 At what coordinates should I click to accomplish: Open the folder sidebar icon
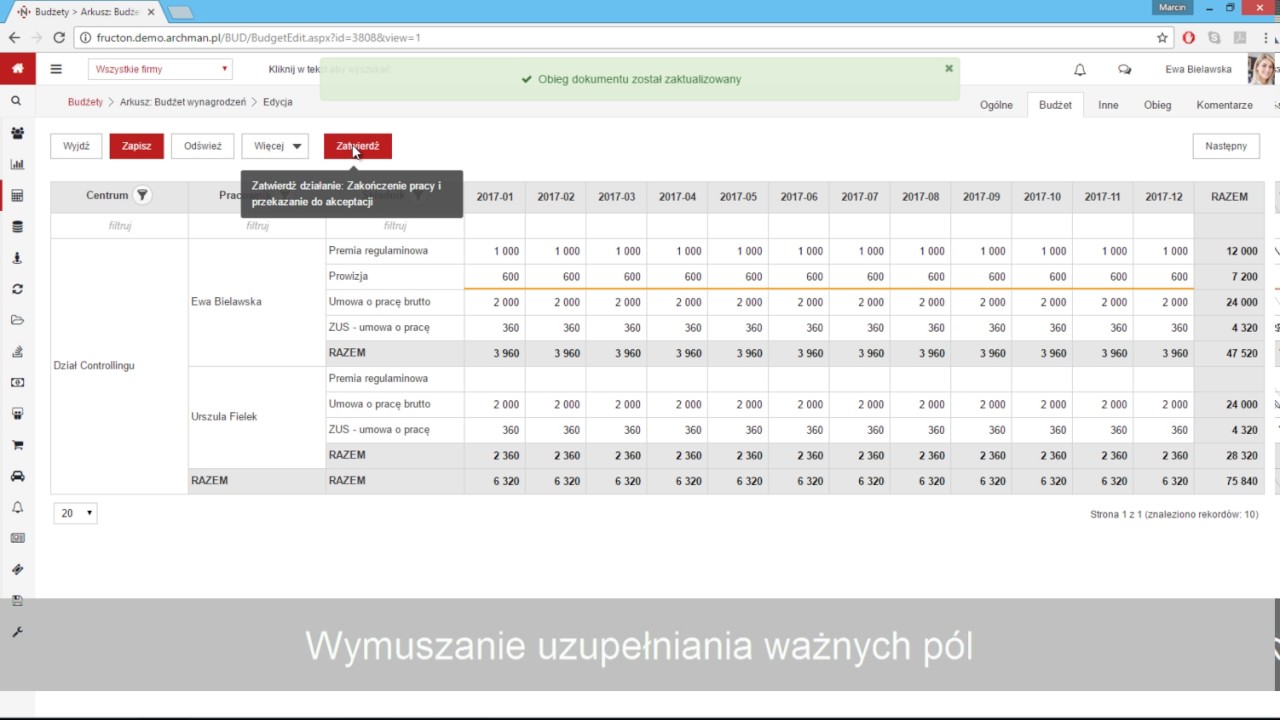17,320
